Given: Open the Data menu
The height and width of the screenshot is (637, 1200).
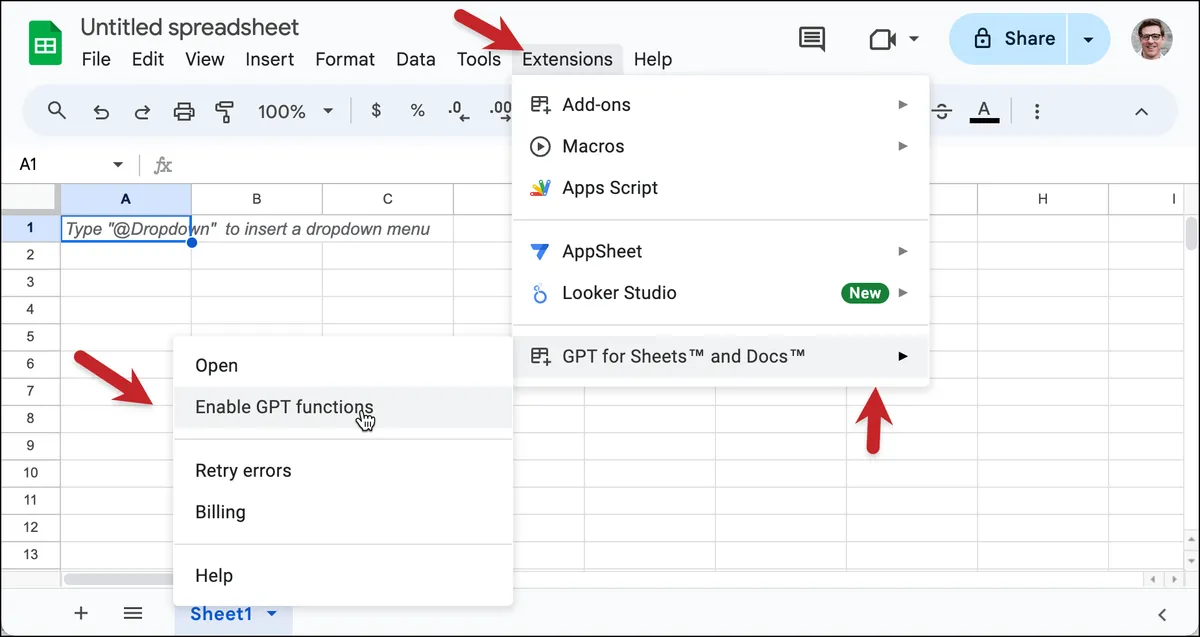Looking at the screenshot, I should point(416,59).
